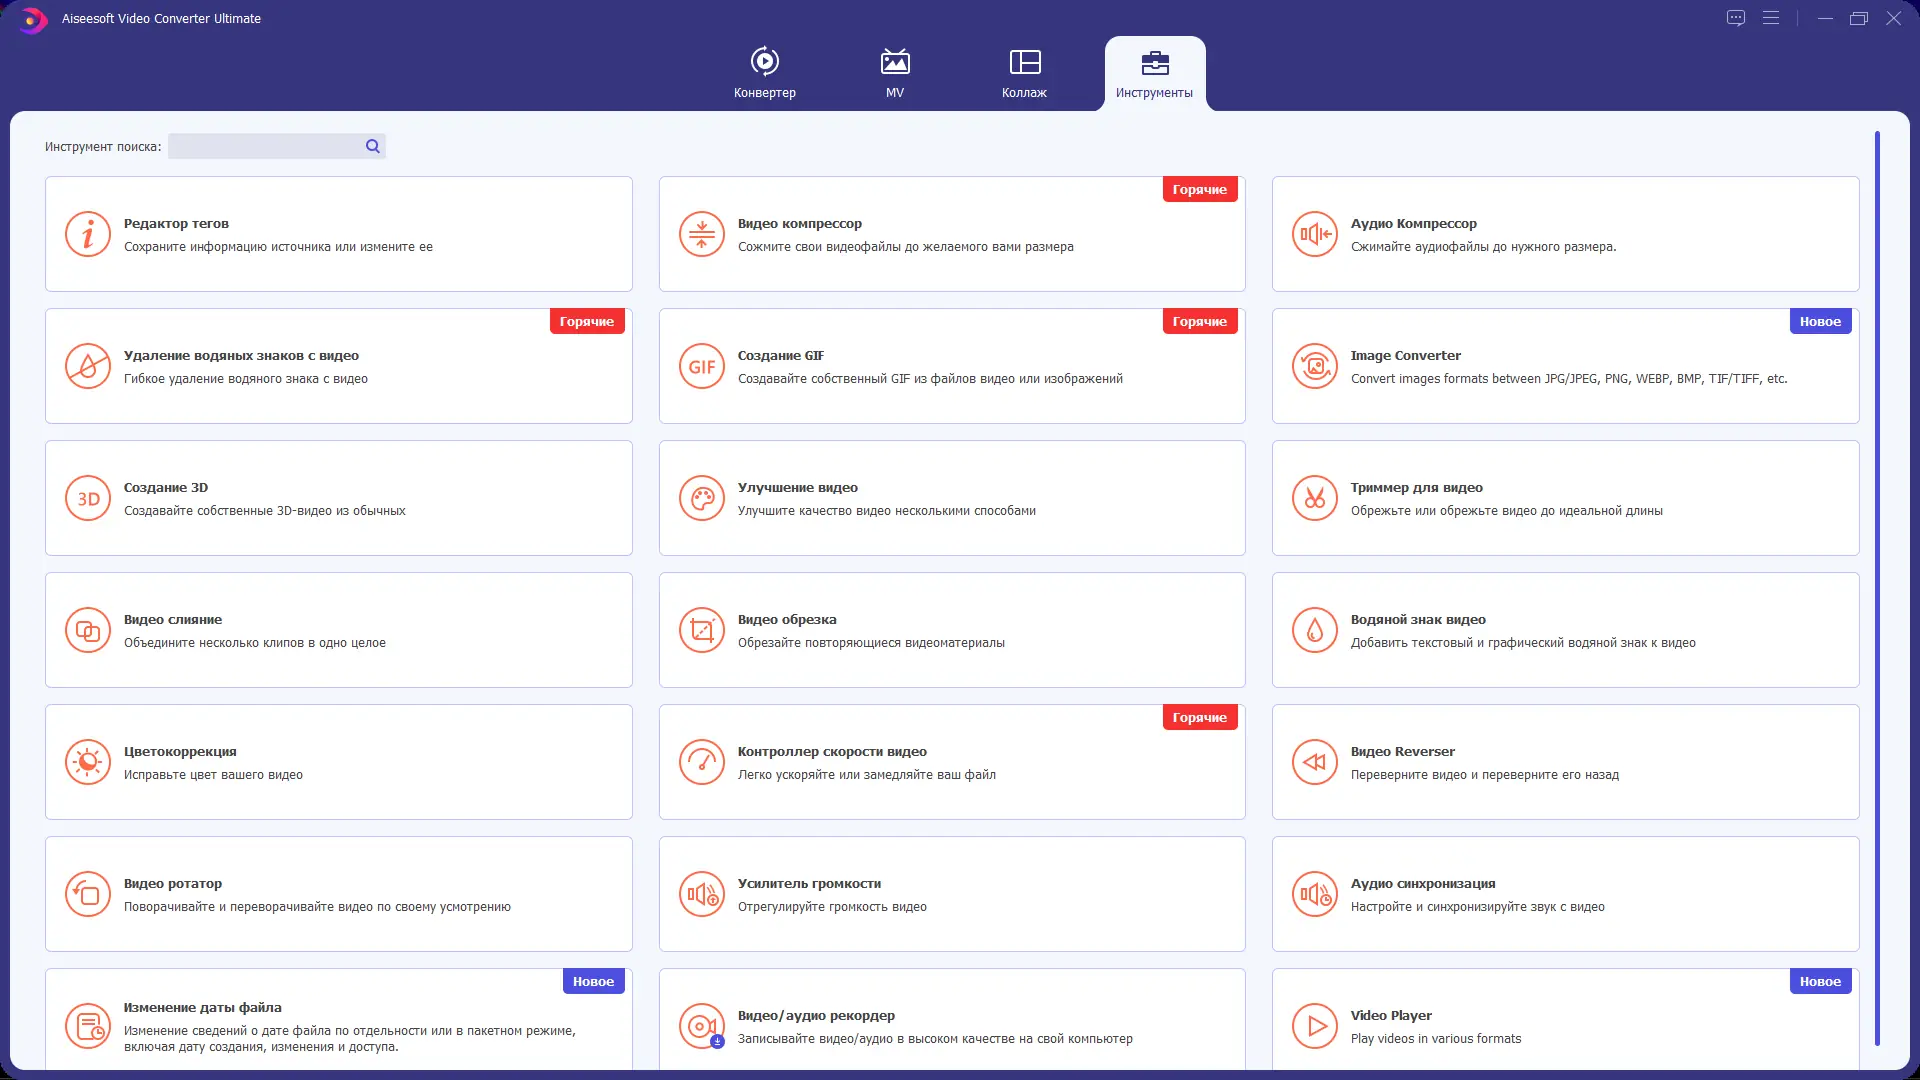Open the Улучшение видео tool title
This screenshot has width=1920, height=1080.
click(797, 488)
